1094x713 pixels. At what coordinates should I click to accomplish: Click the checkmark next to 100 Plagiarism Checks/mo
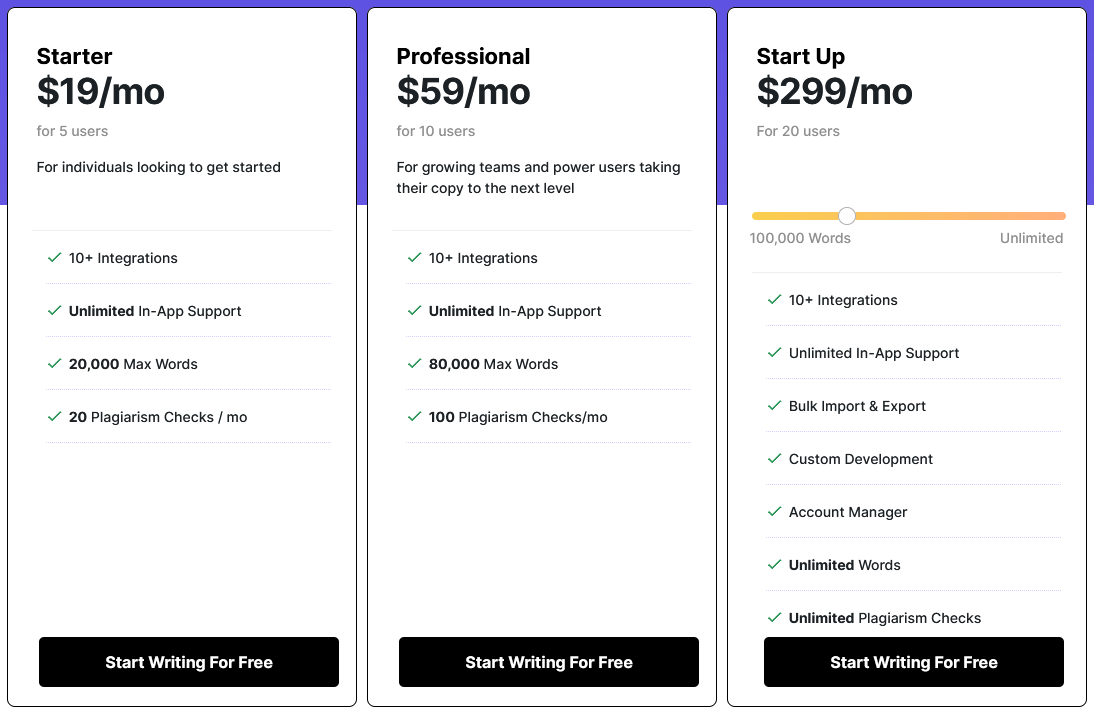click(x=415, y=417)
